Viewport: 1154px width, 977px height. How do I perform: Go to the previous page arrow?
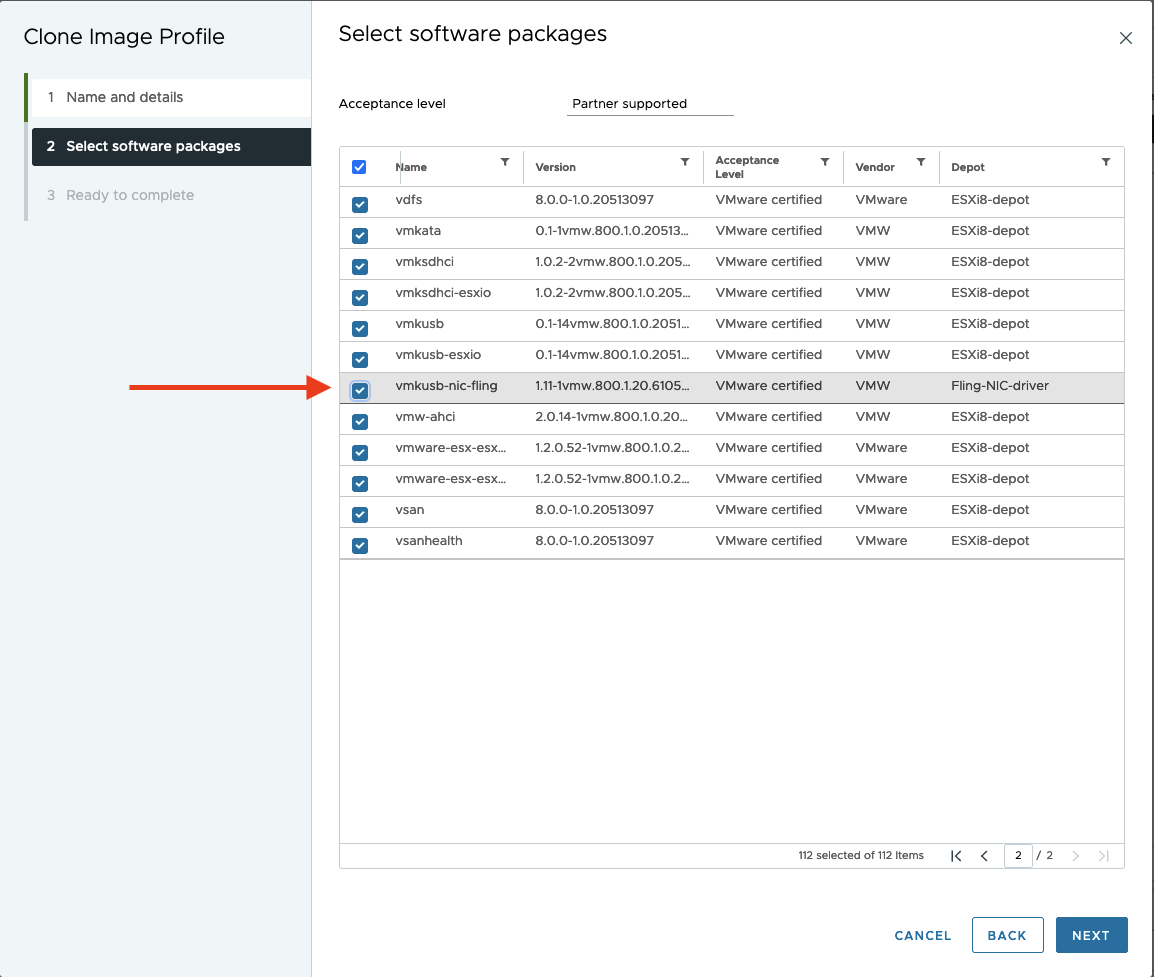(x=985, y=856)
